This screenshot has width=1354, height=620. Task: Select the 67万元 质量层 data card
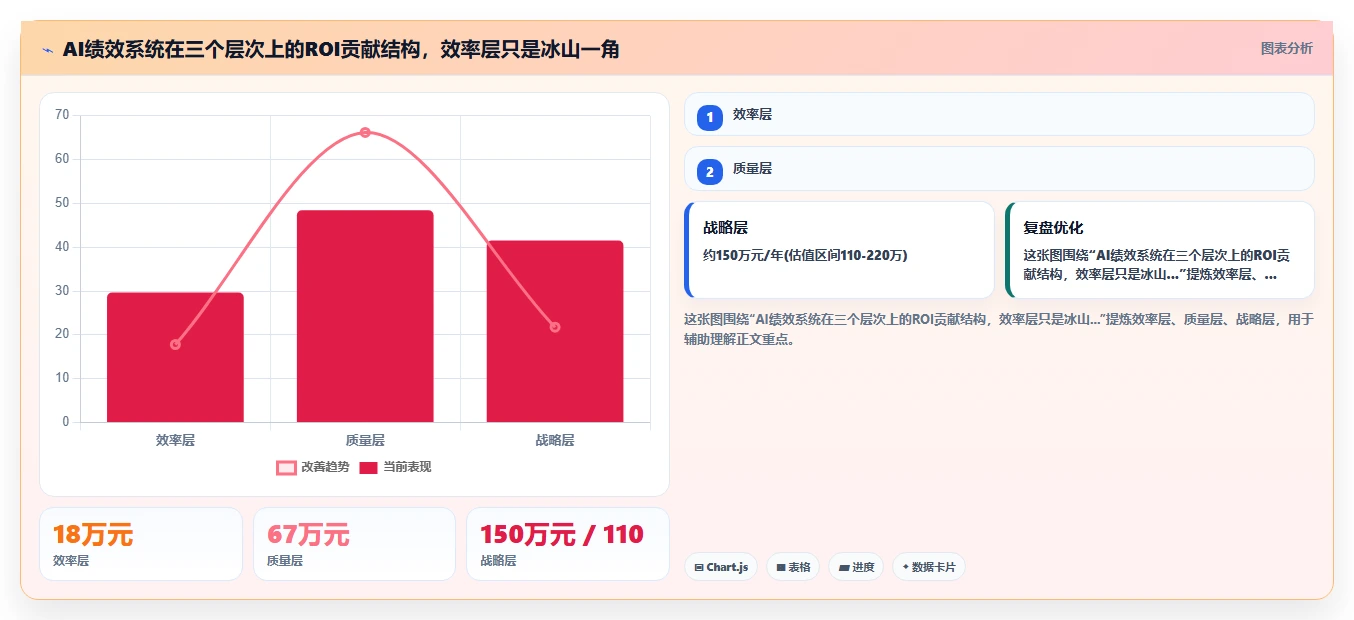click(354, 544)
